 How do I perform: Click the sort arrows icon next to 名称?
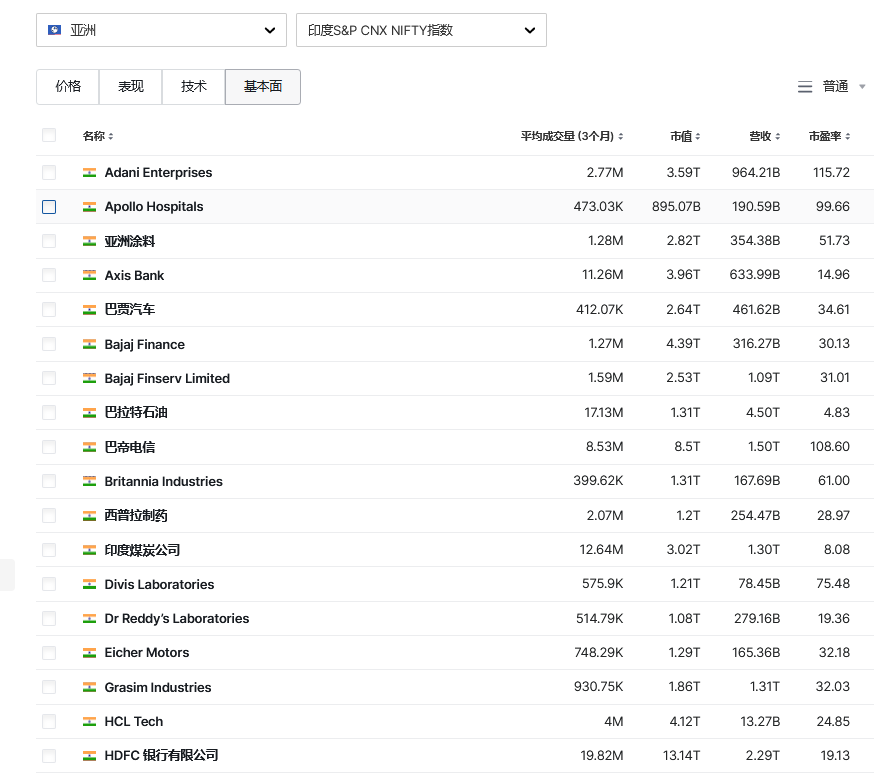[x=111, y=136]
